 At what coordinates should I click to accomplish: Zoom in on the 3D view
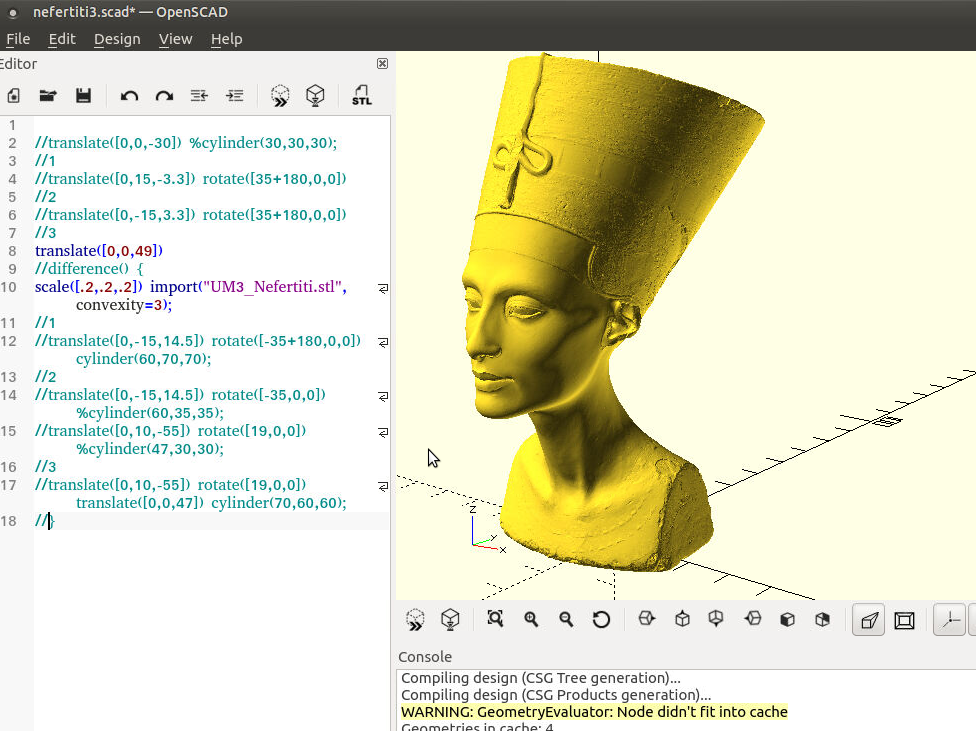coord(531,619)
